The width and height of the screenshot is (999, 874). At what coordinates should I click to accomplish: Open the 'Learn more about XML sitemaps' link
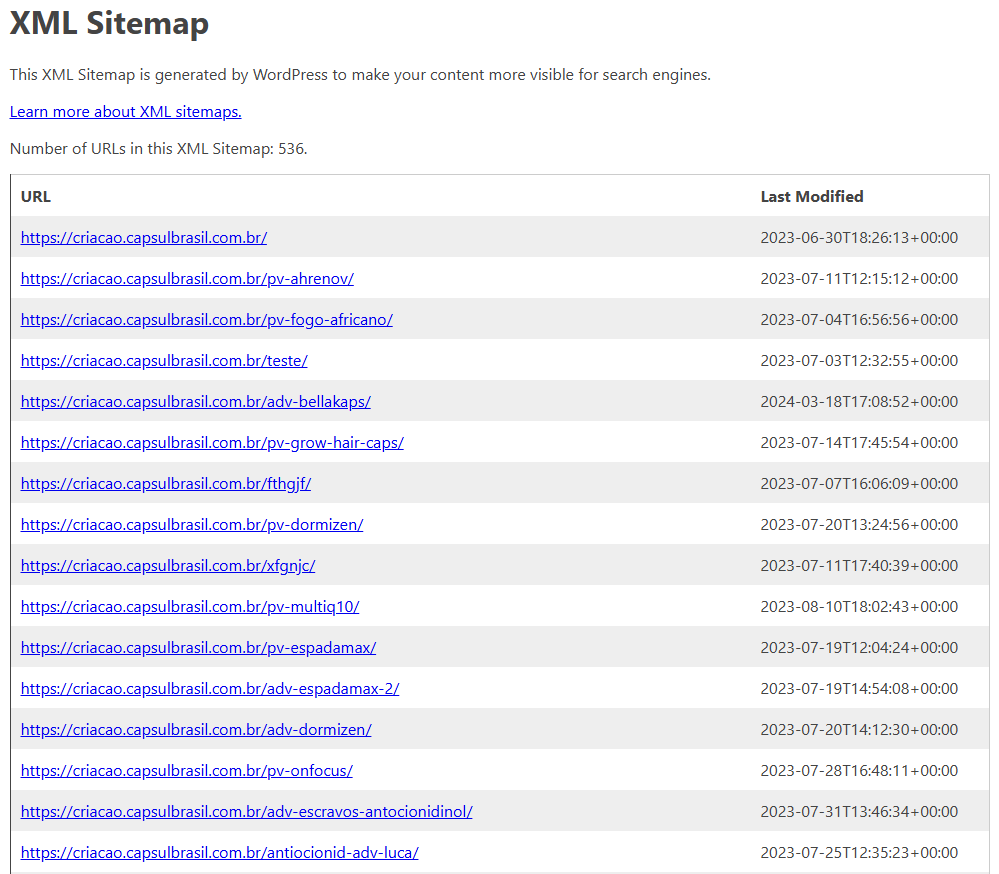pos(126,111)
